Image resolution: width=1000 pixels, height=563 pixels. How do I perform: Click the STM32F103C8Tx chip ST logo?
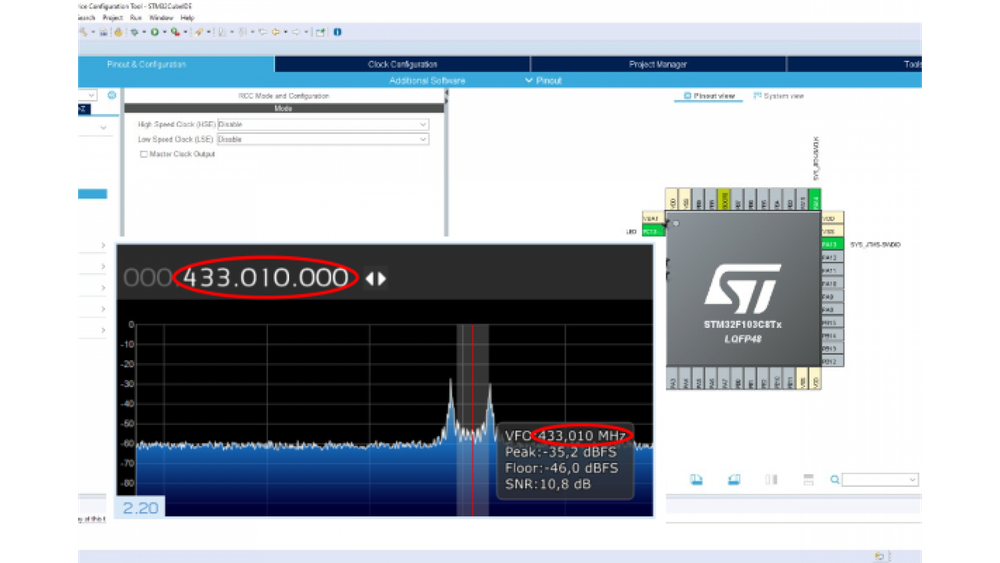click(x=741, y=290)
